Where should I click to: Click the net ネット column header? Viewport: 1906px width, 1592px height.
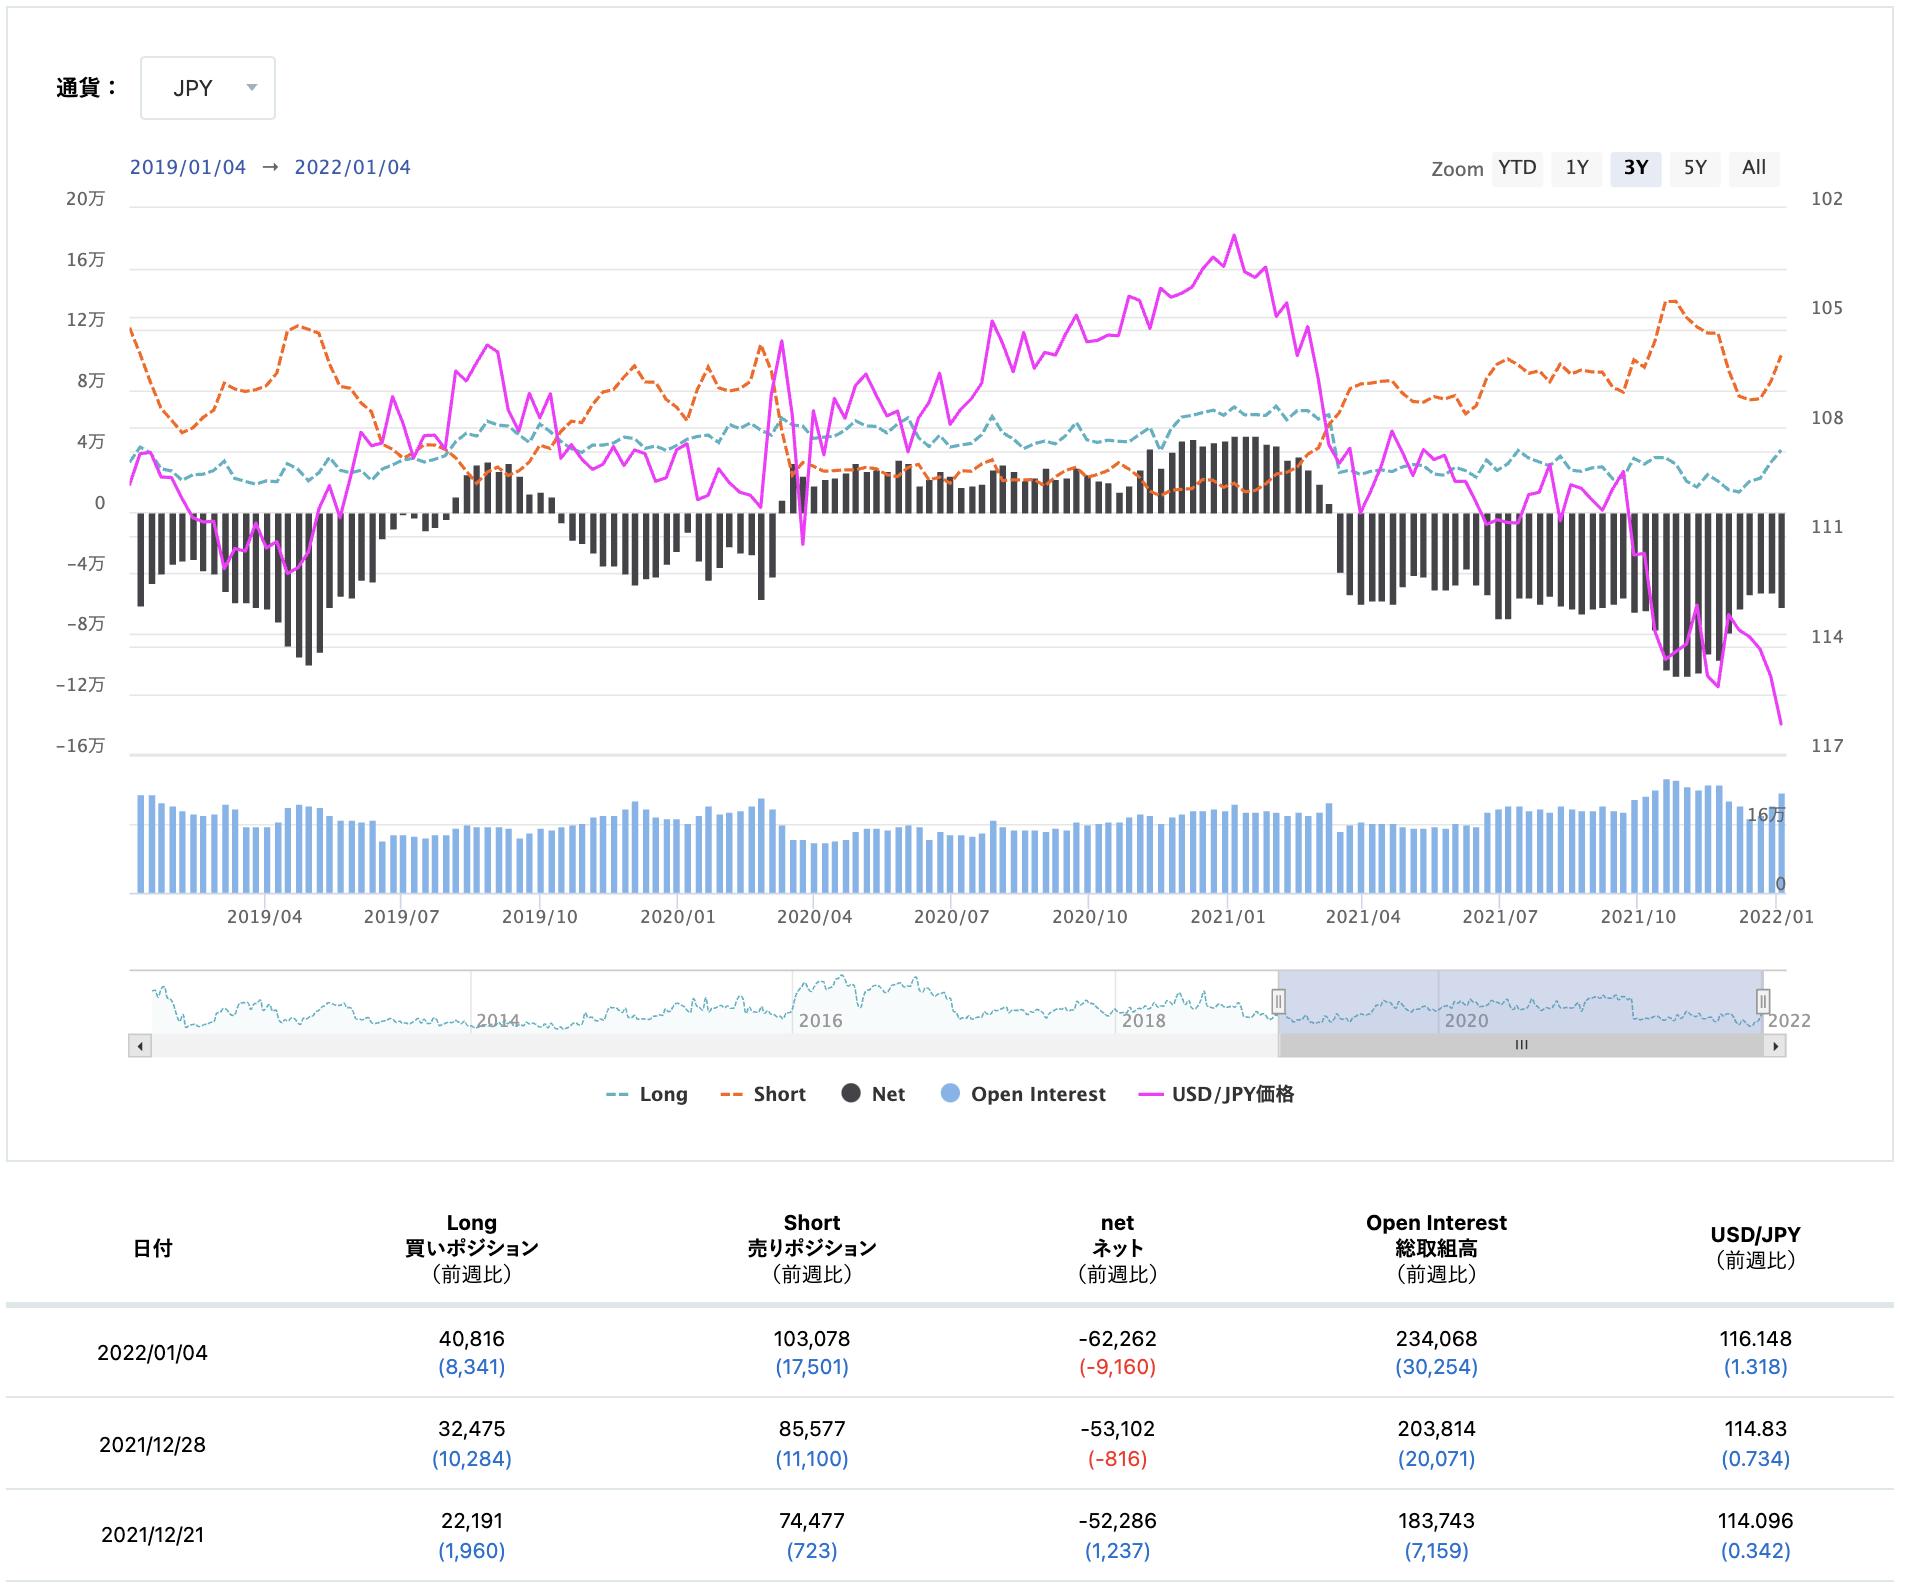pyautogui.click(x=1117, y=1248)
